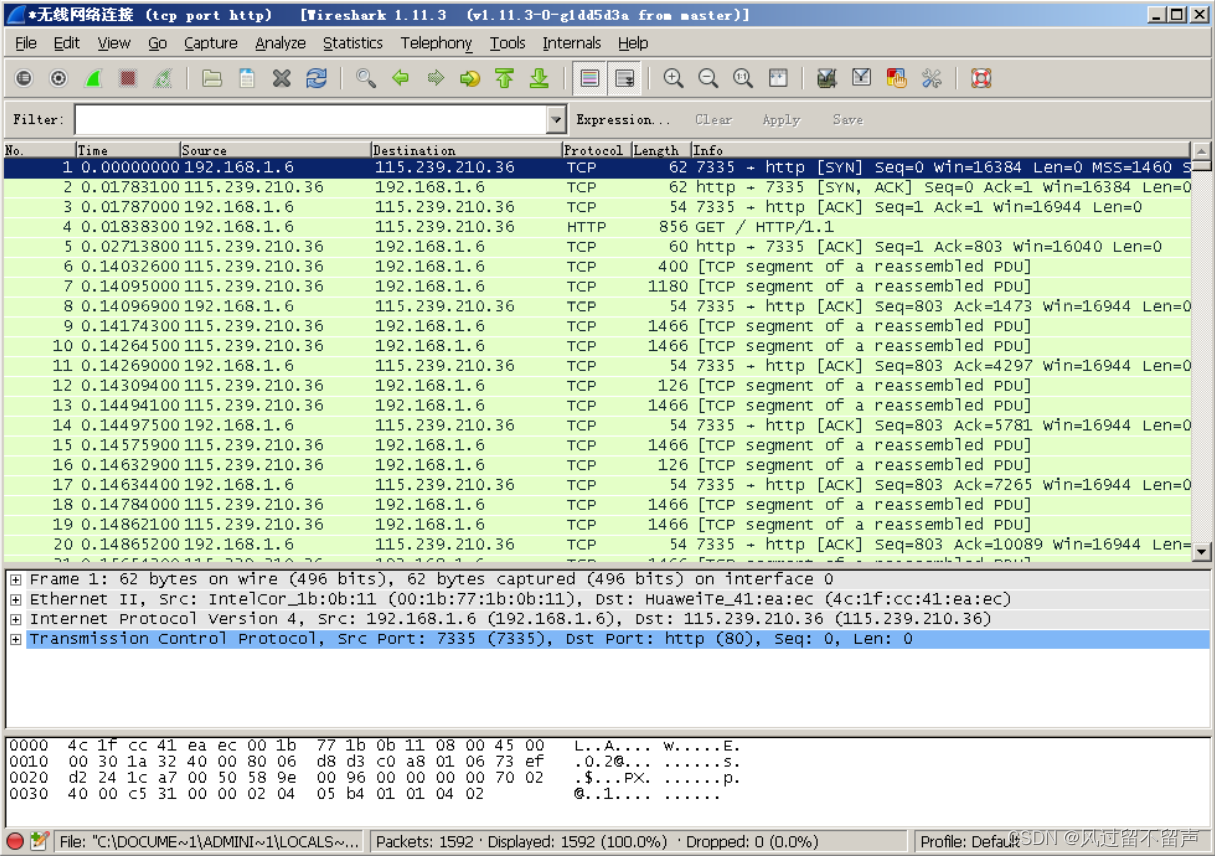
Task: Open a capture file icon
Action: click(212, 78)
